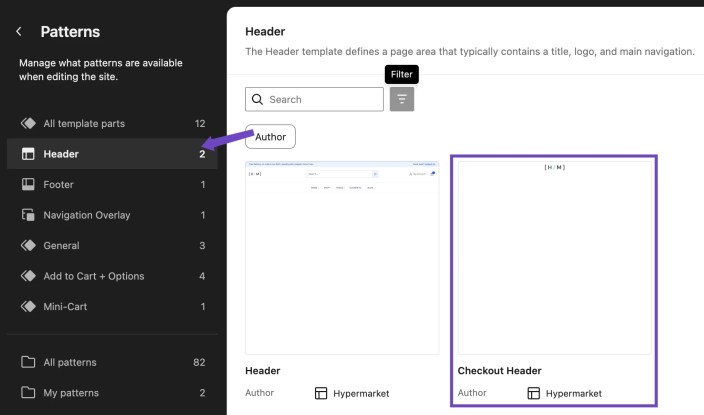Click Hypermarket author under Checkout Header
Image resolution: width=704 pixels, height=415 pixels.
(573, 393)
